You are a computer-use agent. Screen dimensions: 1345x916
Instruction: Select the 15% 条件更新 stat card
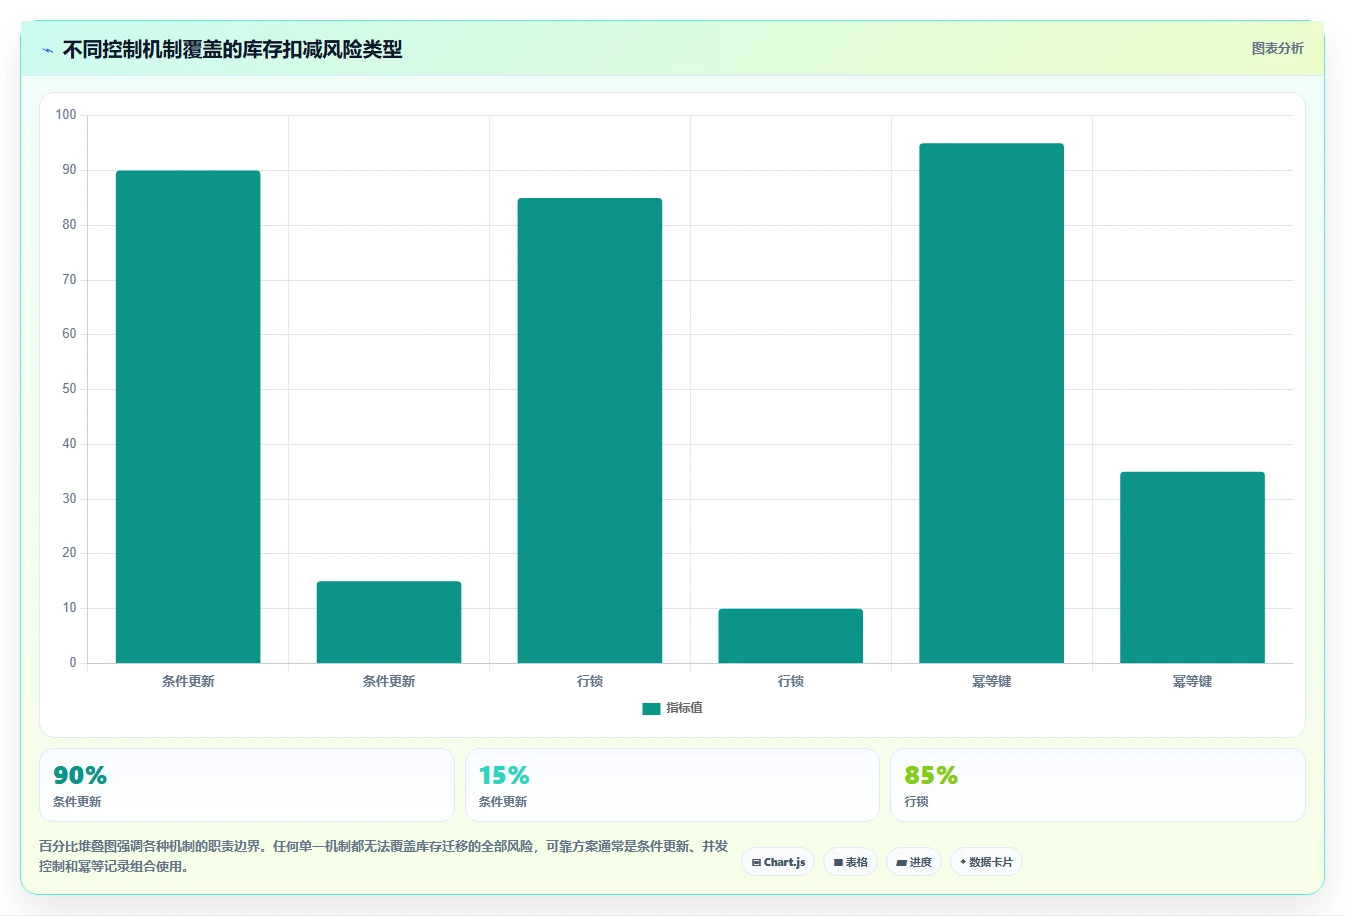(x=672, y=785)
